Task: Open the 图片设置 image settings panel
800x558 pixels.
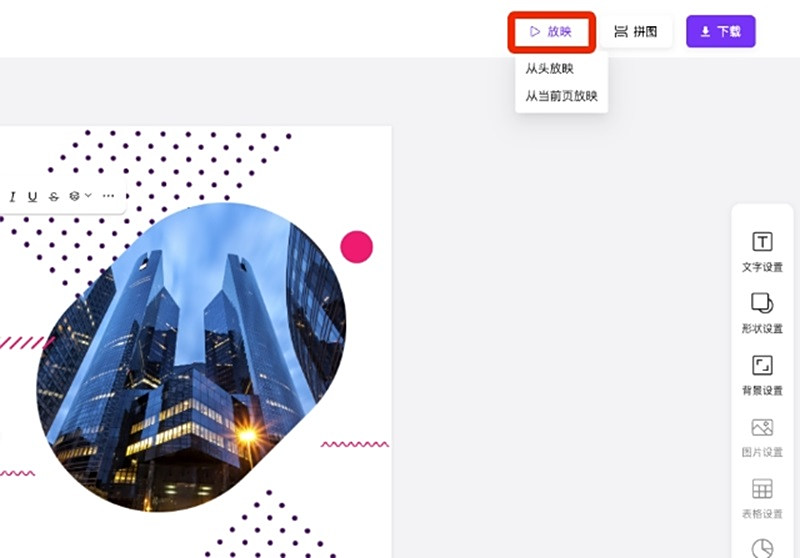Action: (x=762, y=437)
